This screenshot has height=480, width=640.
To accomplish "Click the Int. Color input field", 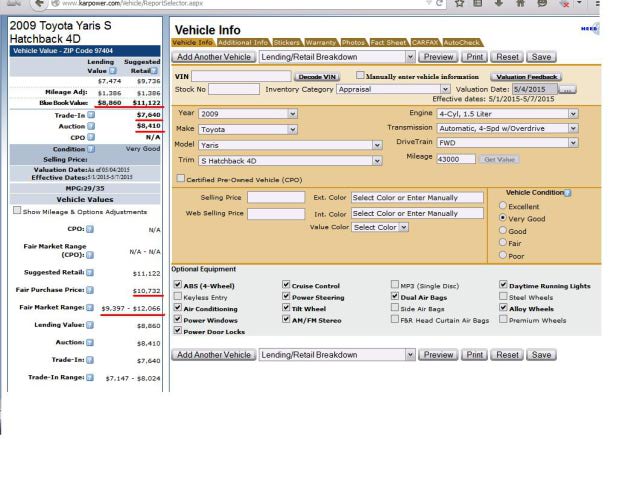I will [417, 213].
